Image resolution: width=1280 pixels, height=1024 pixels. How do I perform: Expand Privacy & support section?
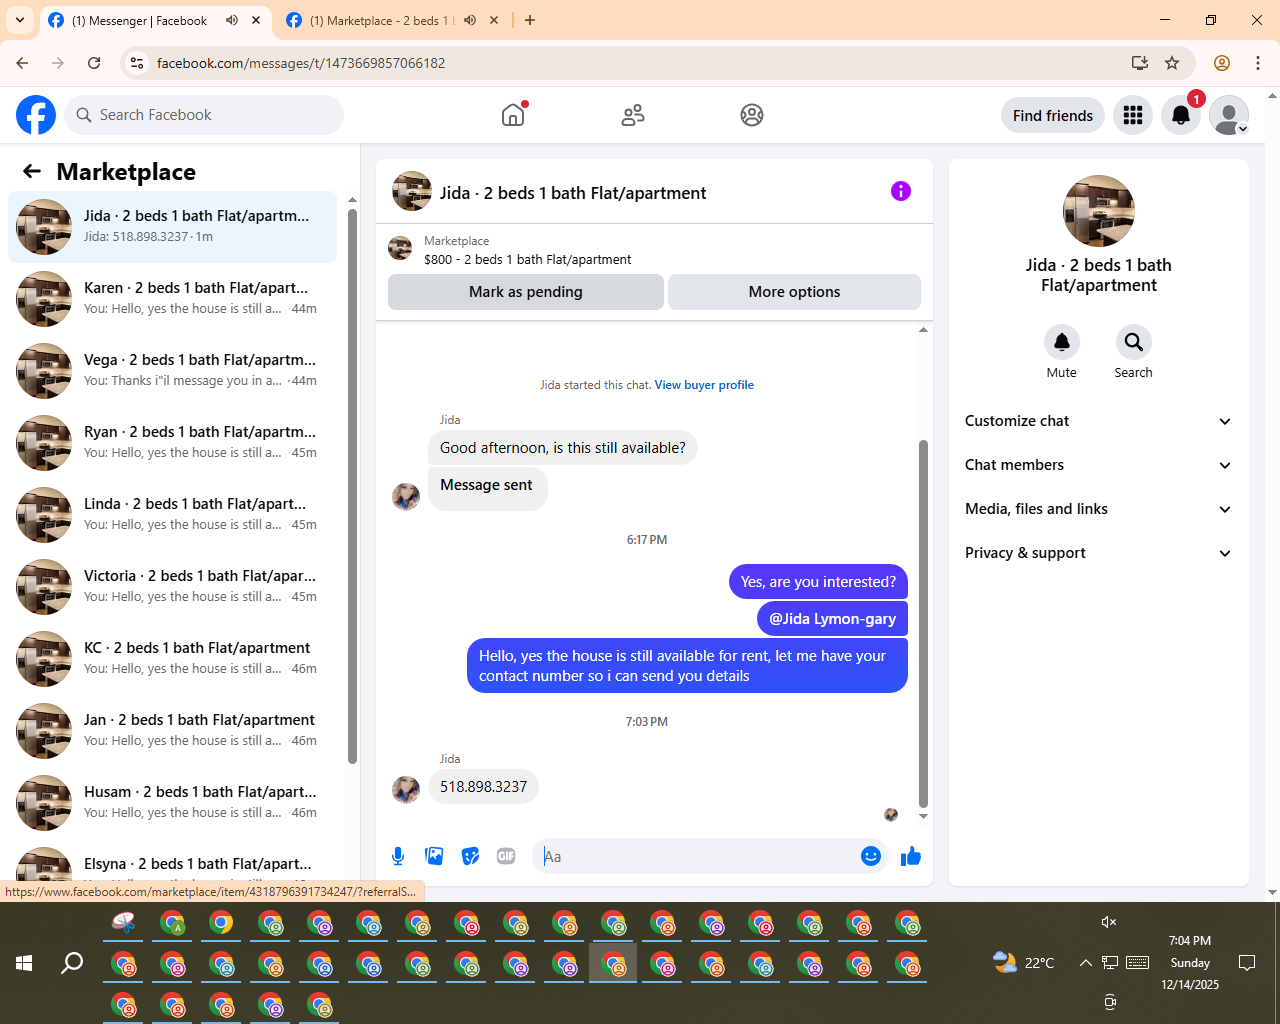1098,553
